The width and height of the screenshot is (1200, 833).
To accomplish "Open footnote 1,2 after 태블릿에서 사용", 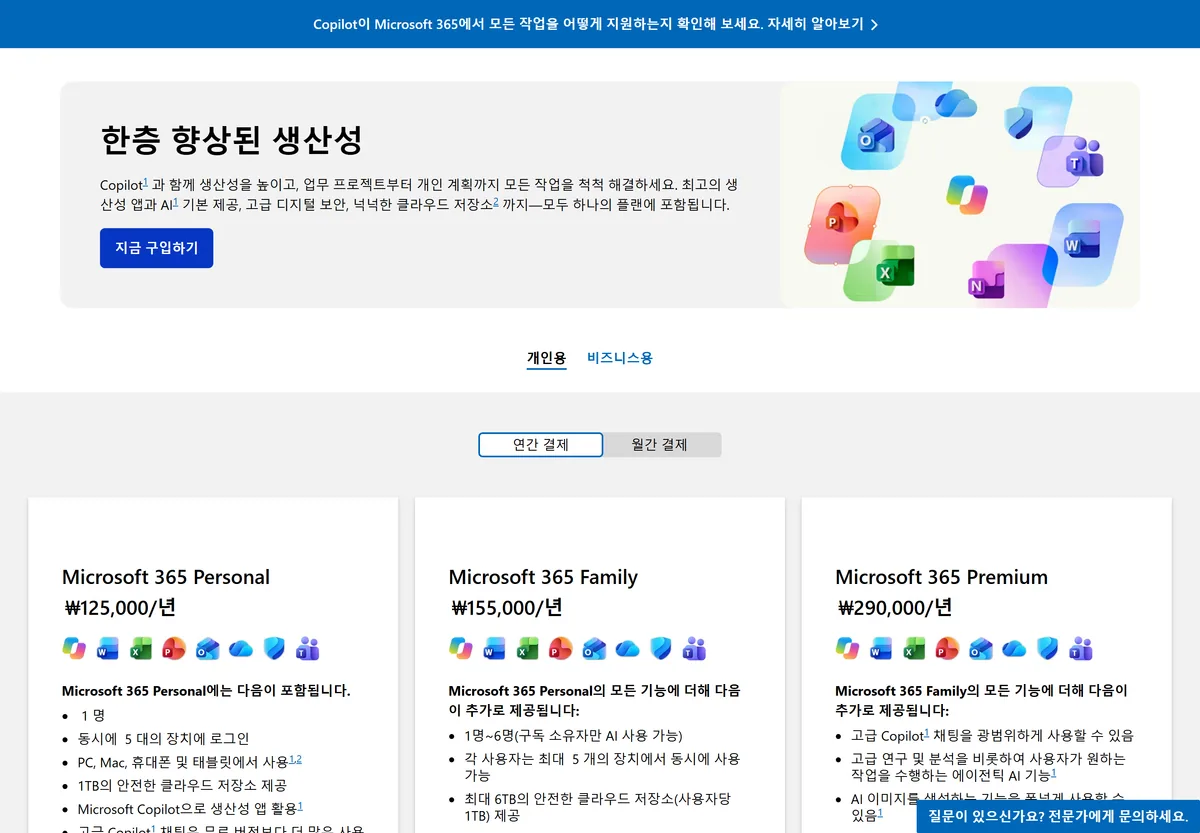I will 295,760.
